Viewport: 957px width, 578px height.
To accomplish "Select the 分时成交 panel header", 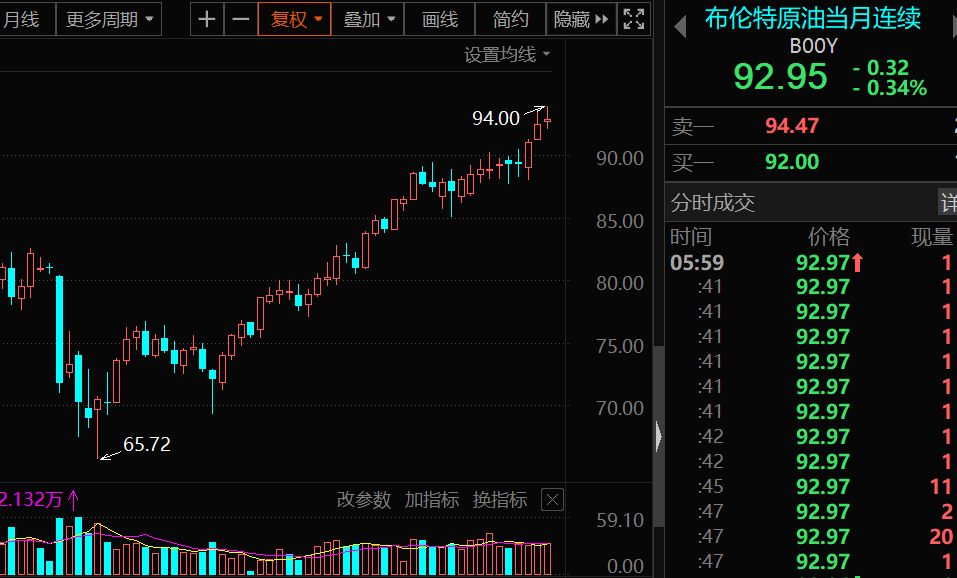I will (713, 203).
